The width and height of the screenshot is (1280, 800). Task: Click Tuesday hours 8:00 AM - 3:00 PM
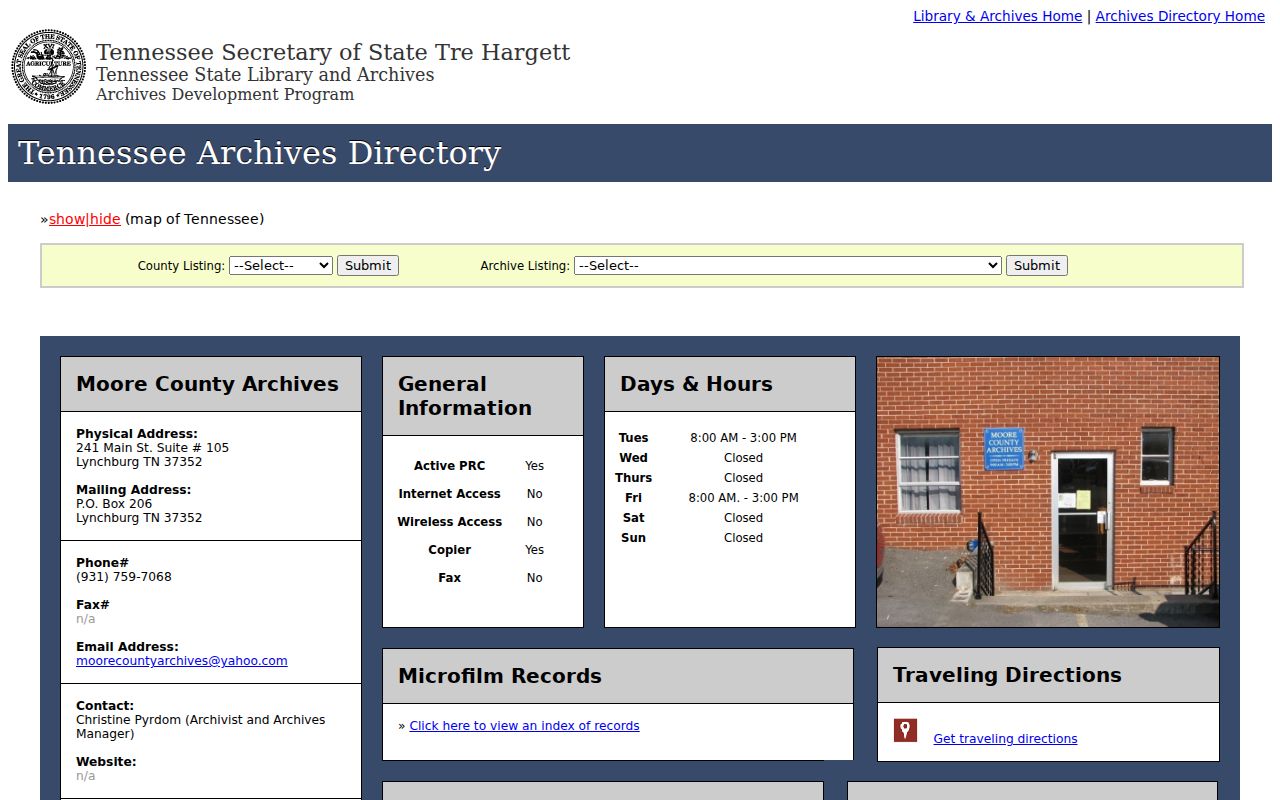pos(743,438)
